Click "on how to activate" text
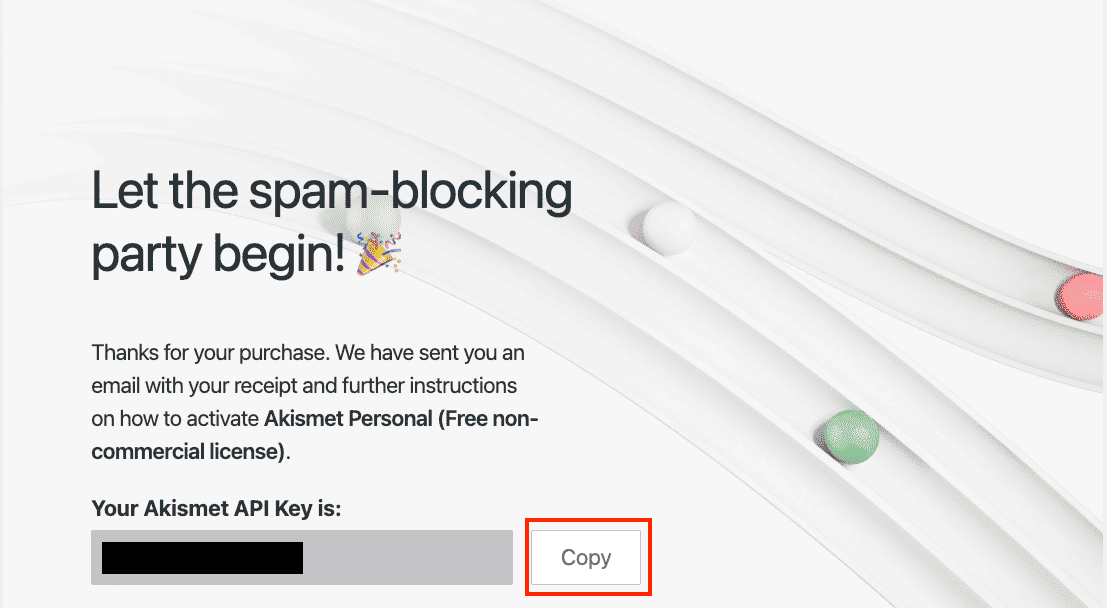The height and width of the screenshot is (608, 1107). click(174, 418)
